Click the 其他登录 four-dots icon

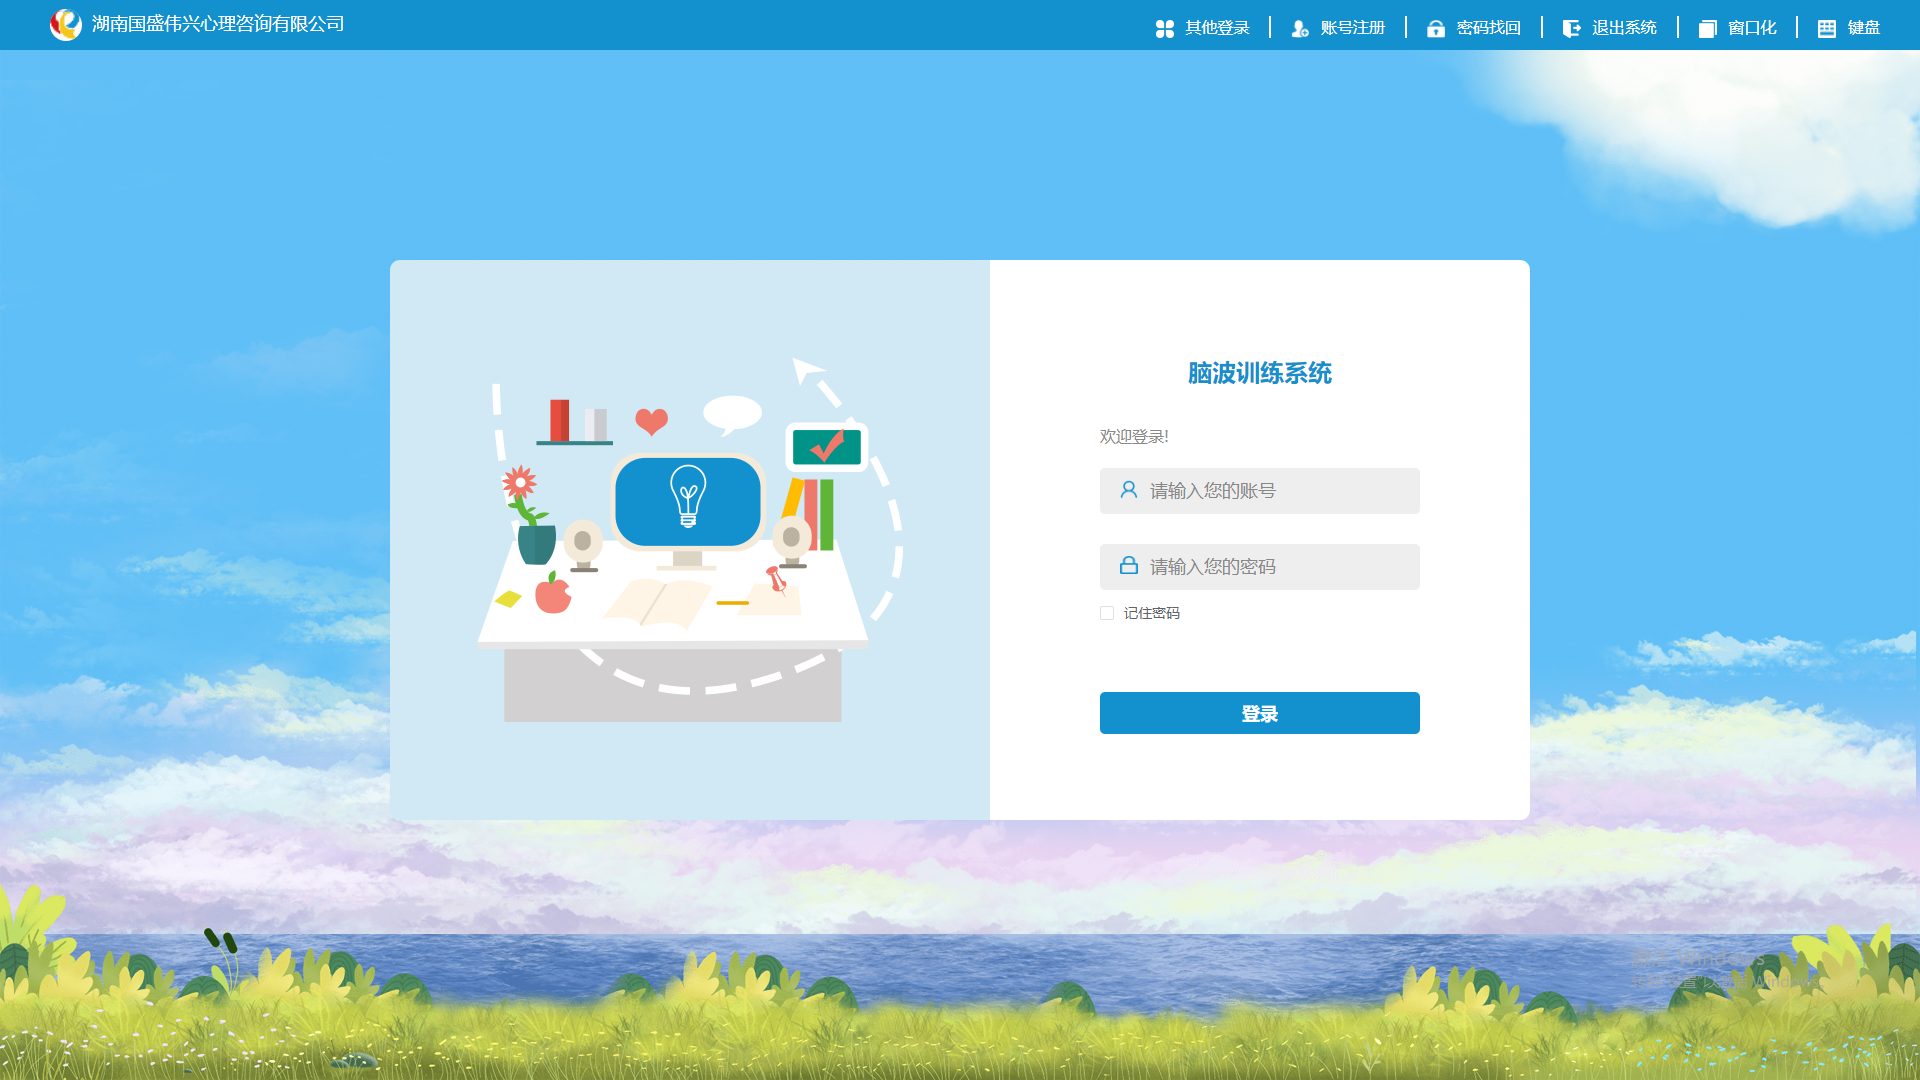coord(1164,29)
